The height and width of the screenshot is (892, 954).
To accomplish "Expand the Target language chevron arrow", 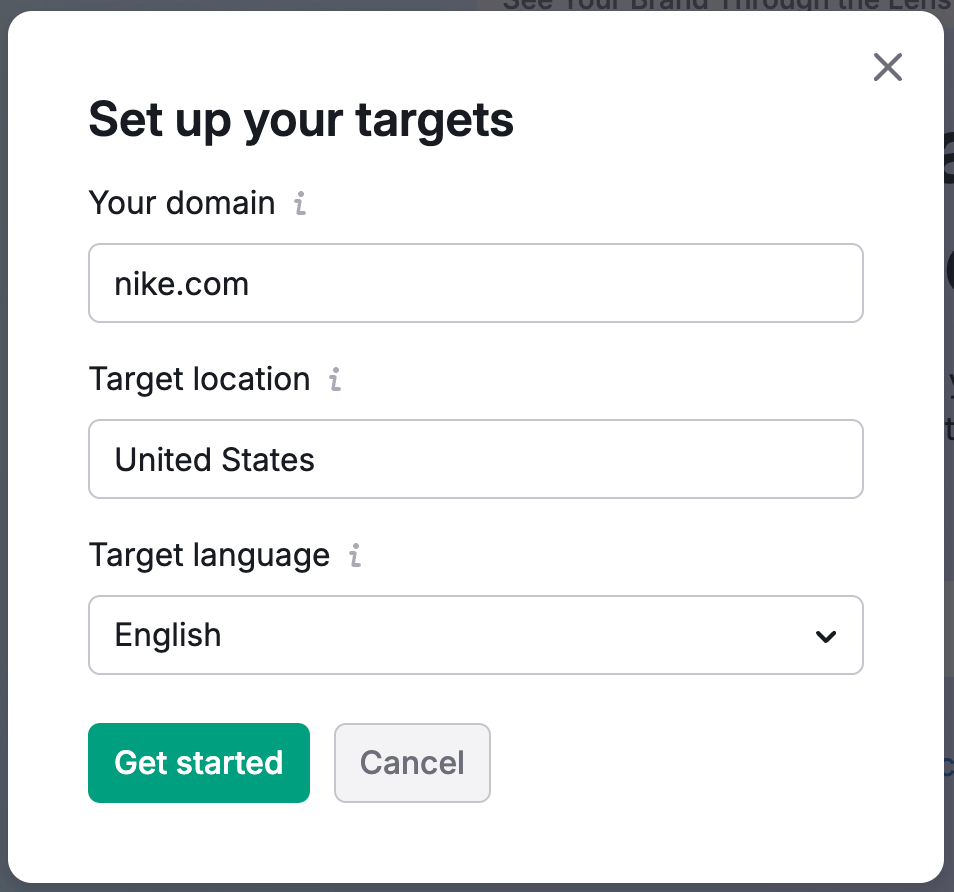I will 825,636.
